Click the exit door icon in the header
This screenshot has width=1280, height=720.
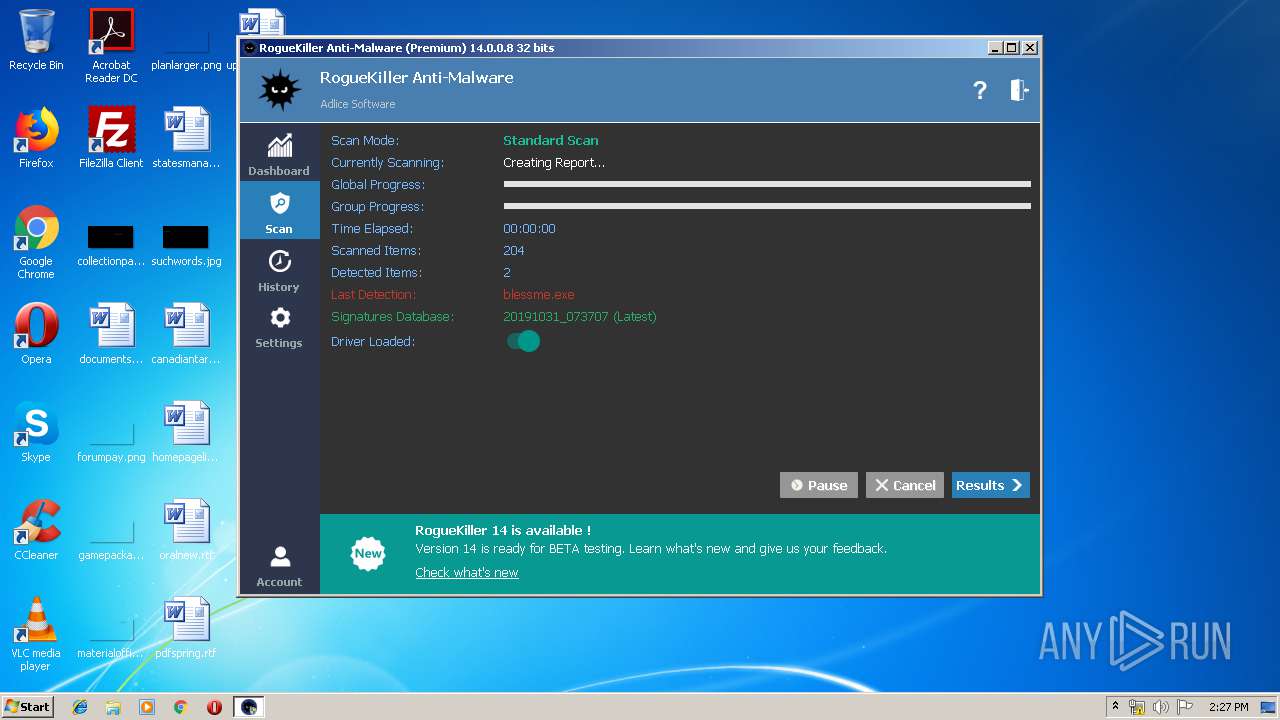(x=1019, y=90)
